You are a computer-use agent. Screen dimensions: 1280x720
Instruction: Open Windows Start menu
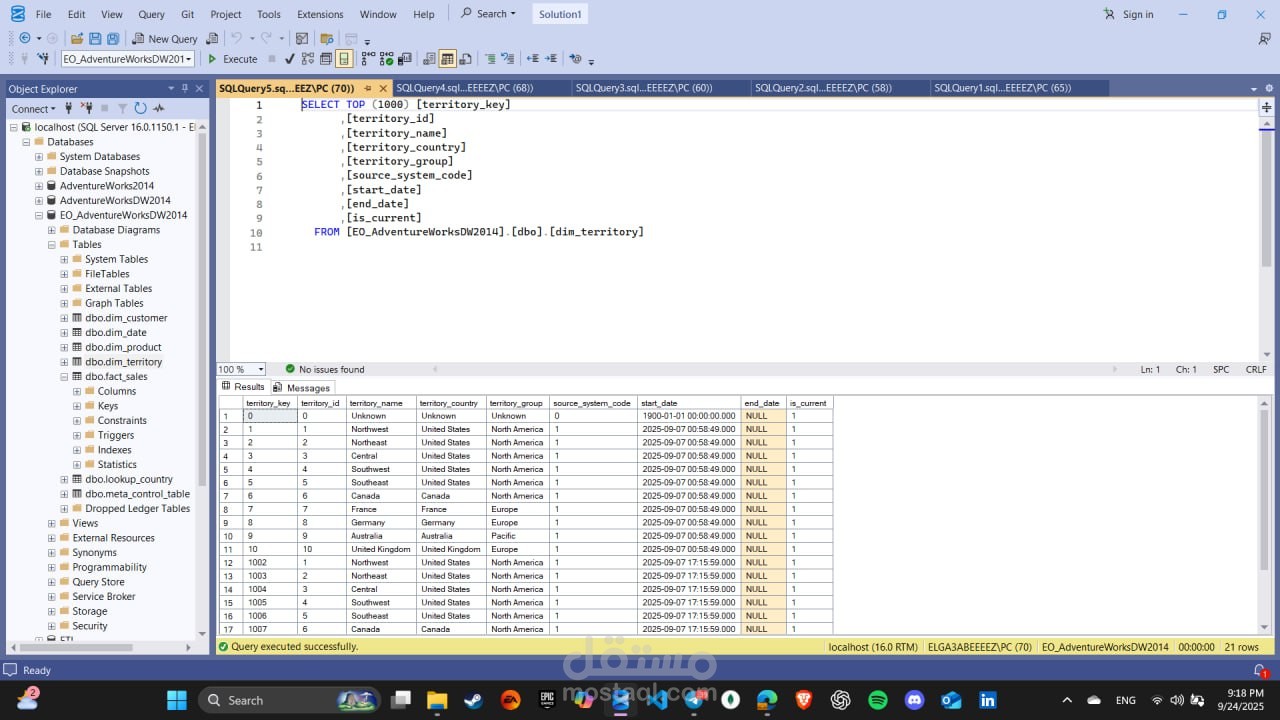point(177,700)
